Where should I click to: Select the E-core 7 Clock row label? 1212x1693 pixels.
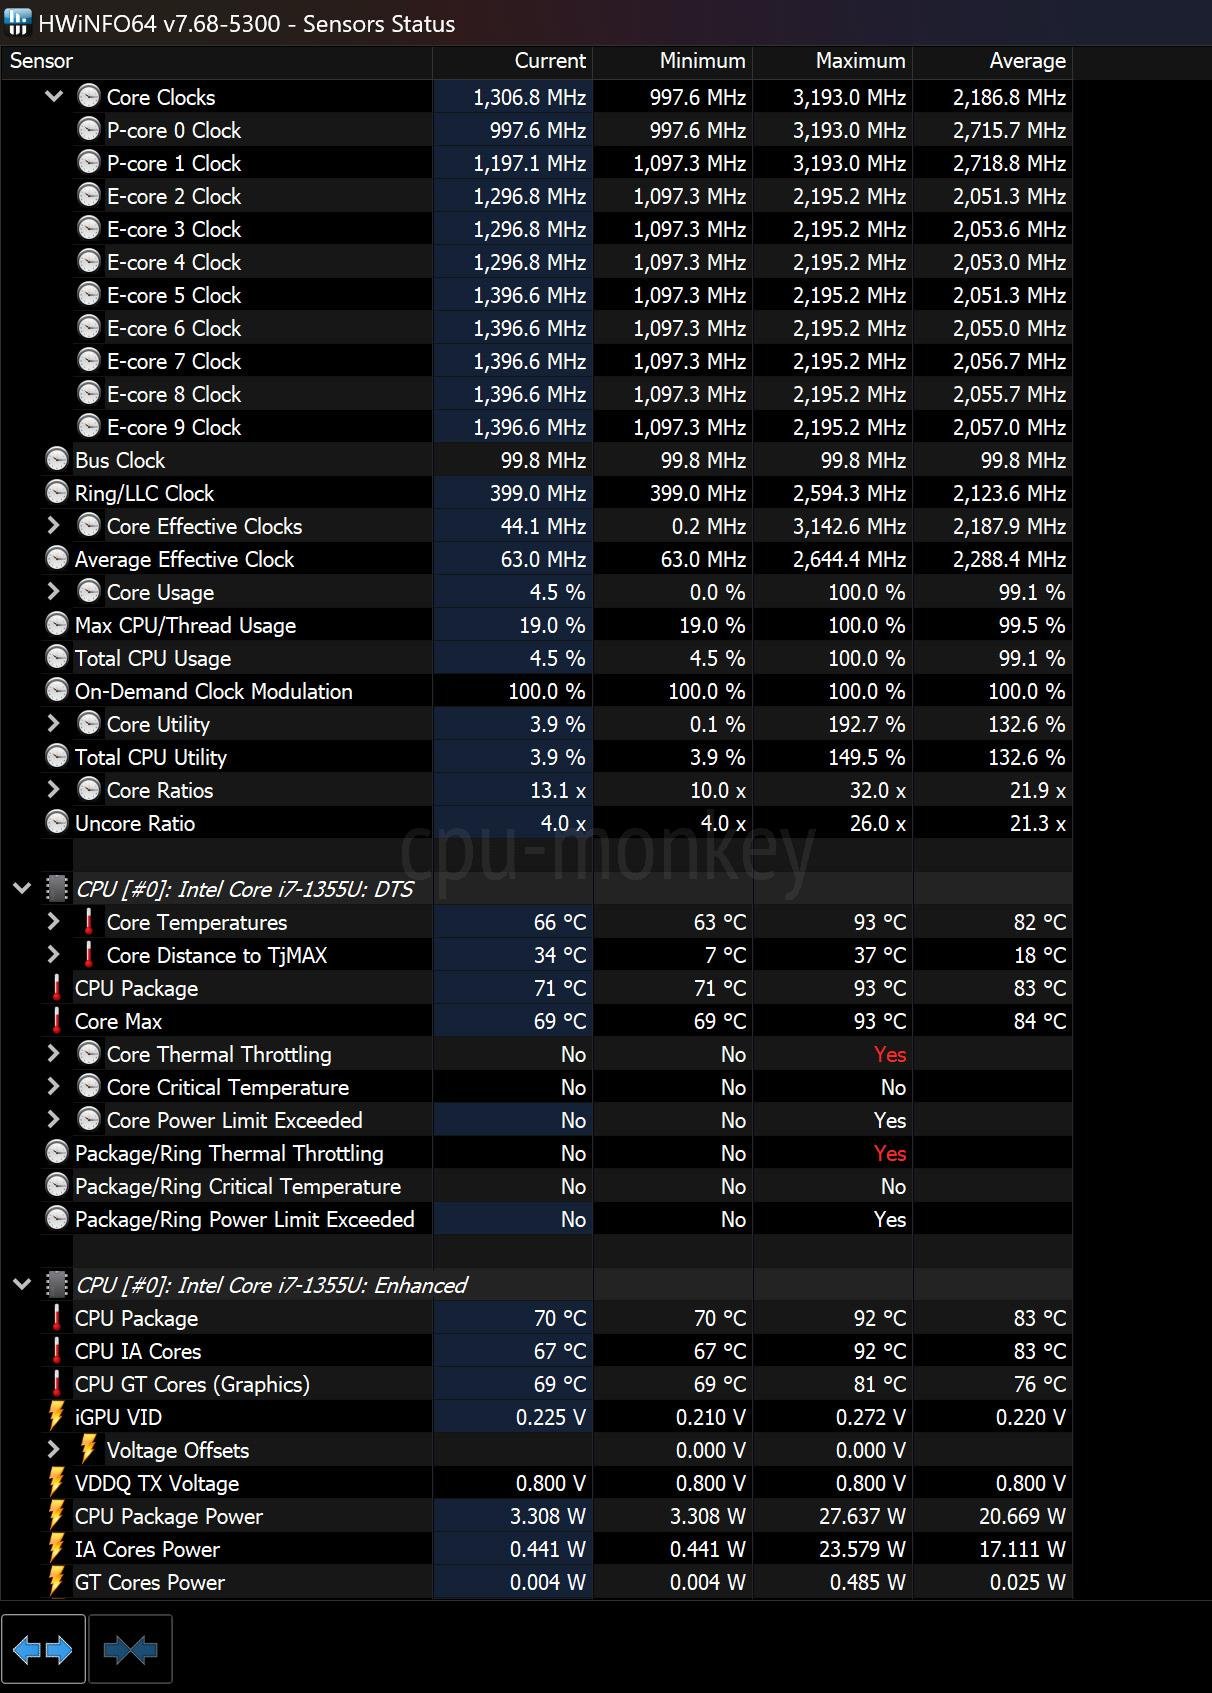coord(174,361)
